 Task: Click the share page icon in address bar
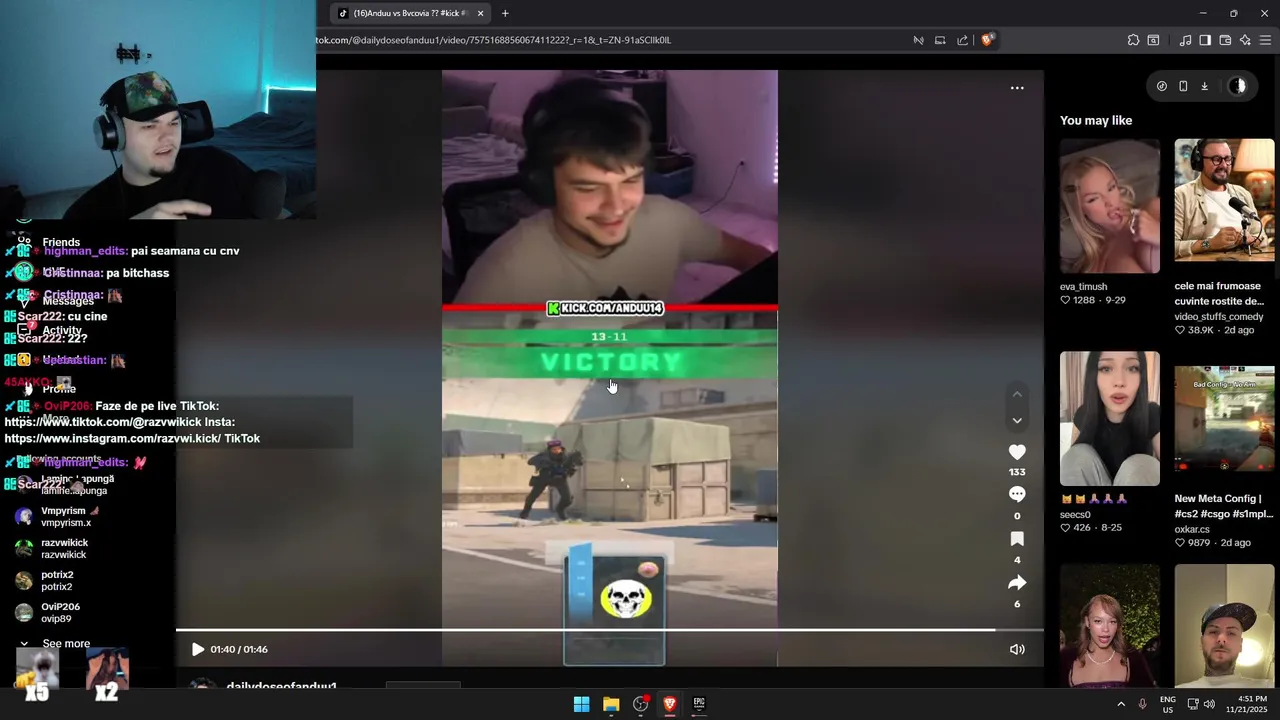click(962, 40)
